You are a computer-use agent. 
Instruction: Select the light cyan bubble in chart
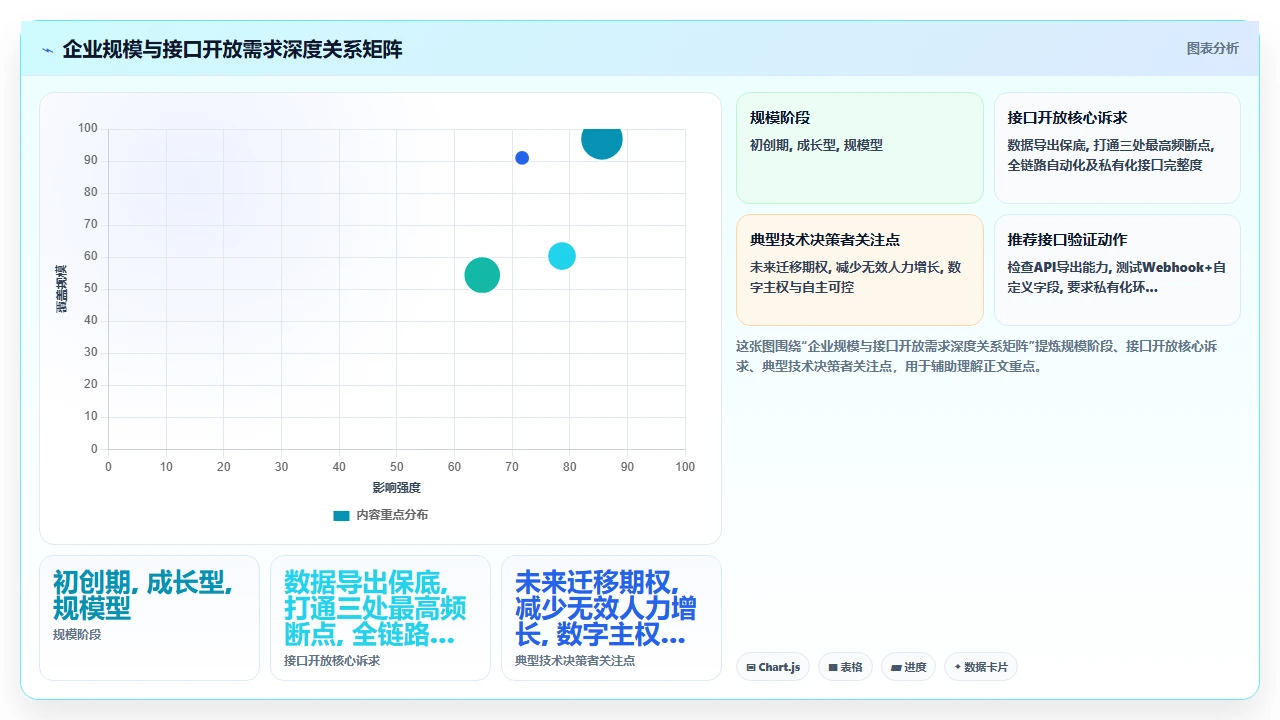pos(562,256)
